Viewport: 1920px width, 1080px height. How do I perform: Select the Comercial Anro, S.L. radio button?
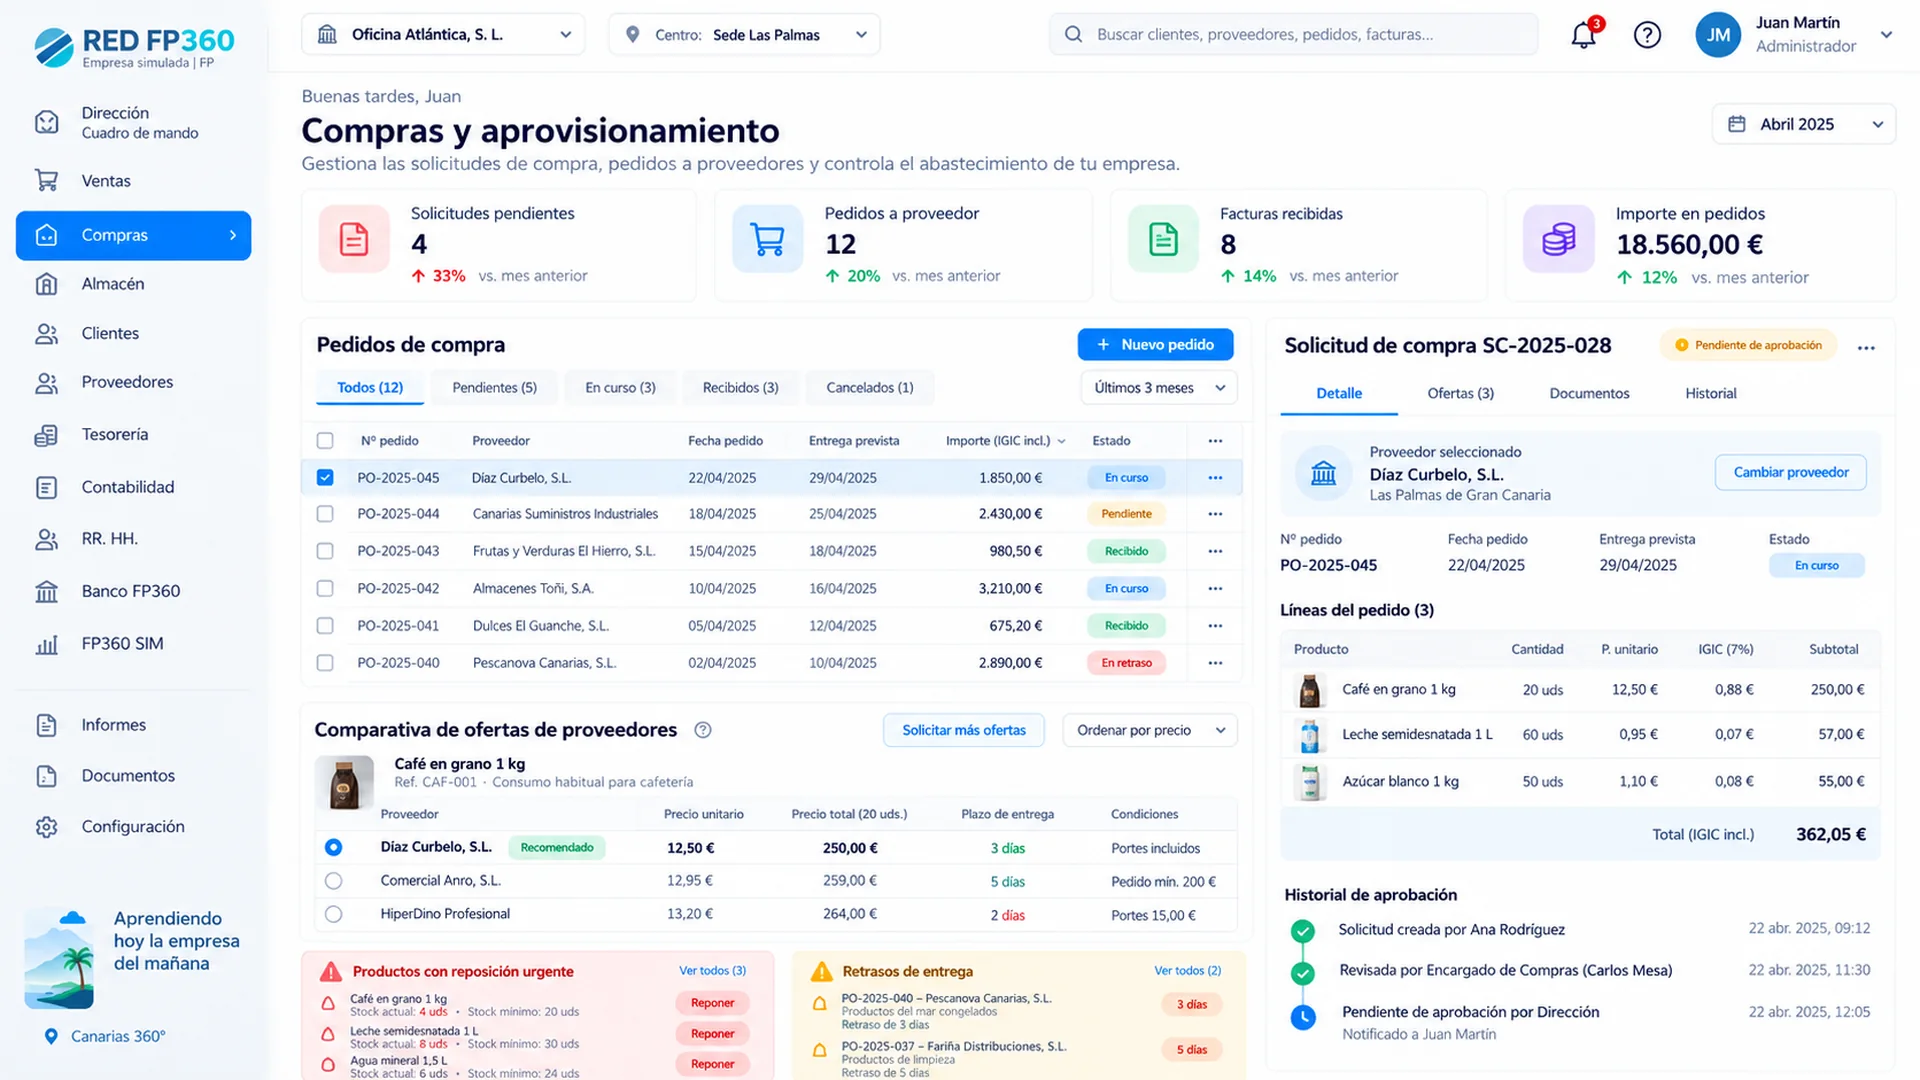pos(333,881)
